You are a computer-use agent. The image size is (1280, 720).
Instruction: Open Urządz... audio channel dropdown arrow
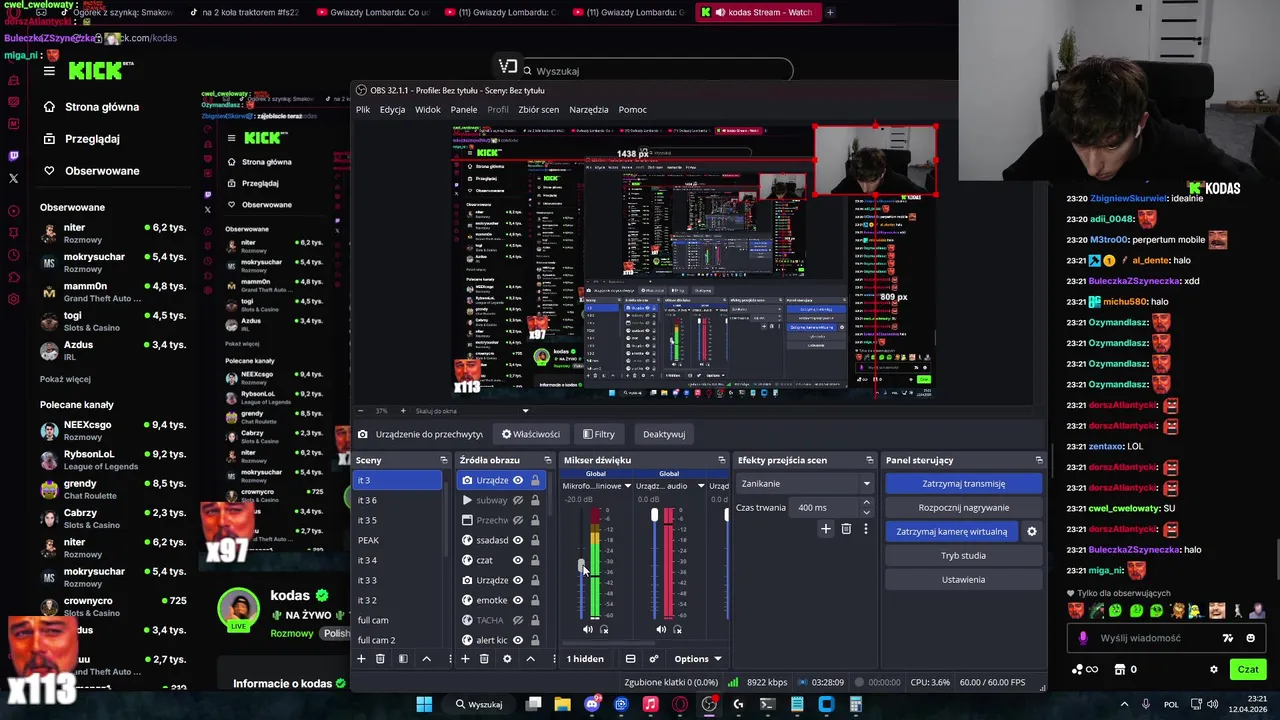pyautogui.click(x=701, y=486)
